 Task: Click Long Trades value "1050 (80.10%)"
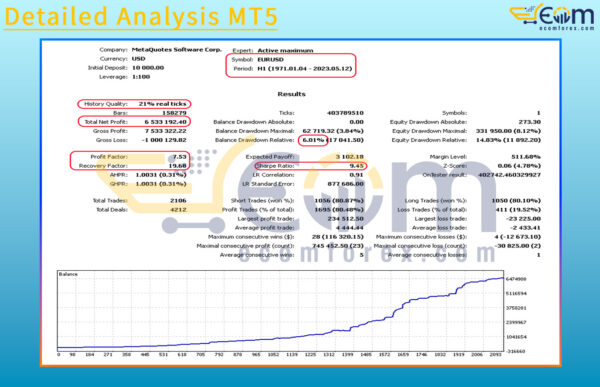coord(516,201)
